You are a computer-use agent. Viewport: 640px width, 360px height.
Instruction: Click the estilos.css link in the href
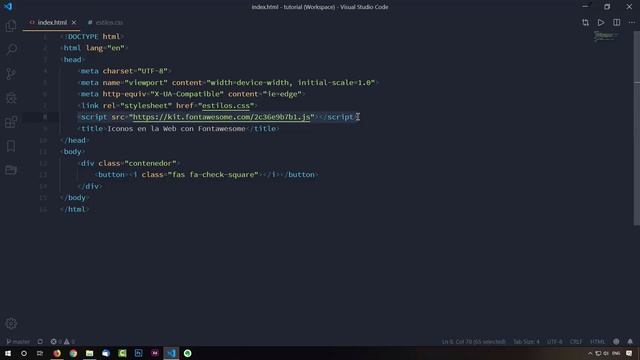pyautogui.click(x=226, y=106)
